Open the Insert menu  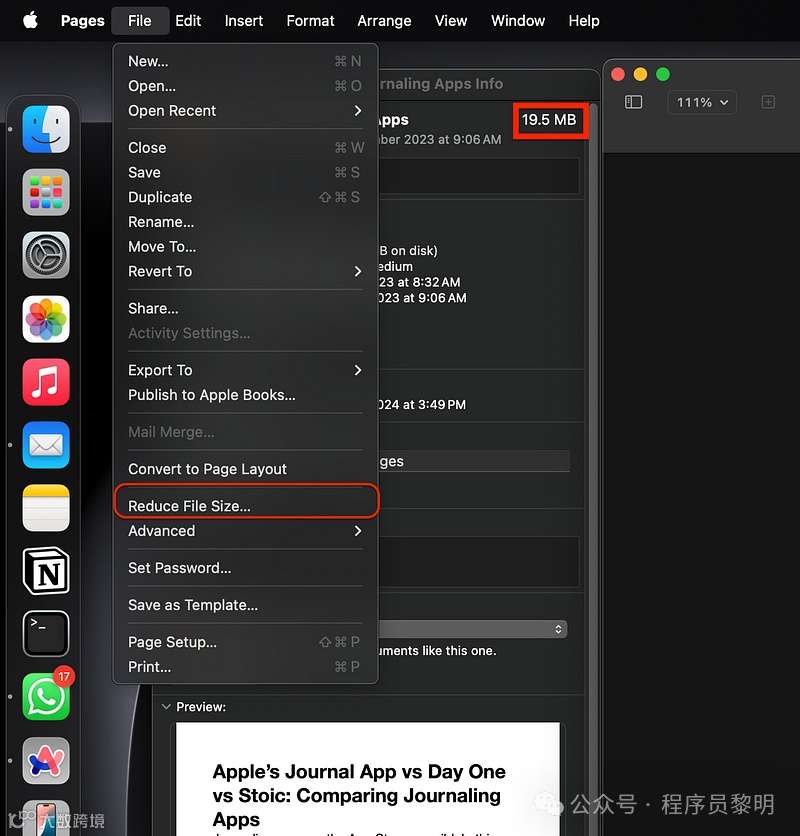tap(244, 21)
